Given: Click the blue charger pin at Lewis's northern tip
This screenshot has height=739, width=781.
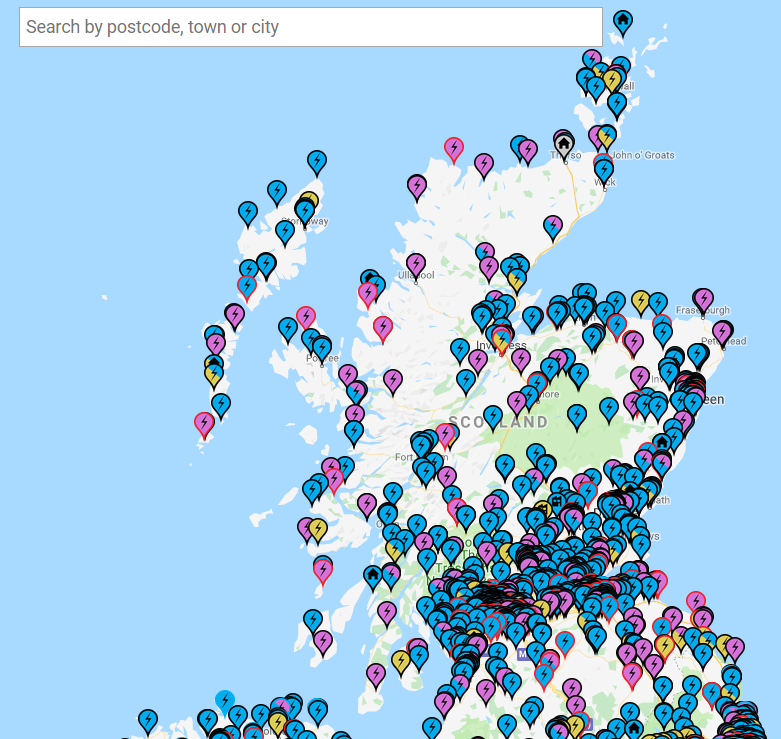Looking at the screenshot, I should coord(317,163).
